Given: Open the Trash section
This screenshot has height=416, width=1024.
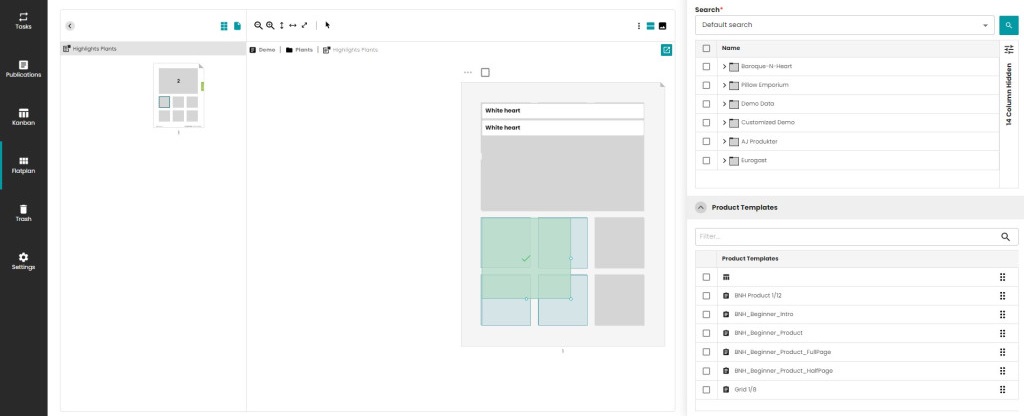Looking at the screenshot, I should [23, 213].
